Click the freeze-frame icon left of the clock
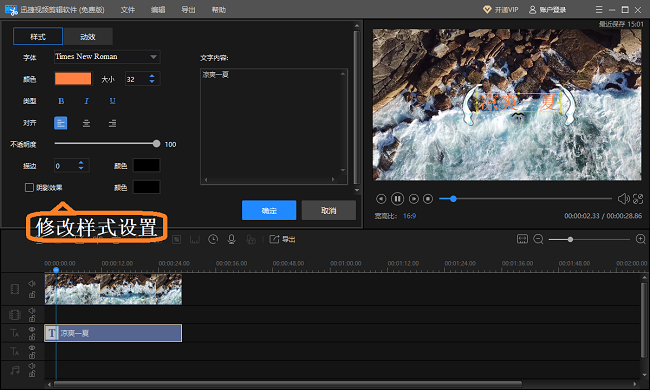The width and height of the screenshot is (650, 390). tap(195, 240)
